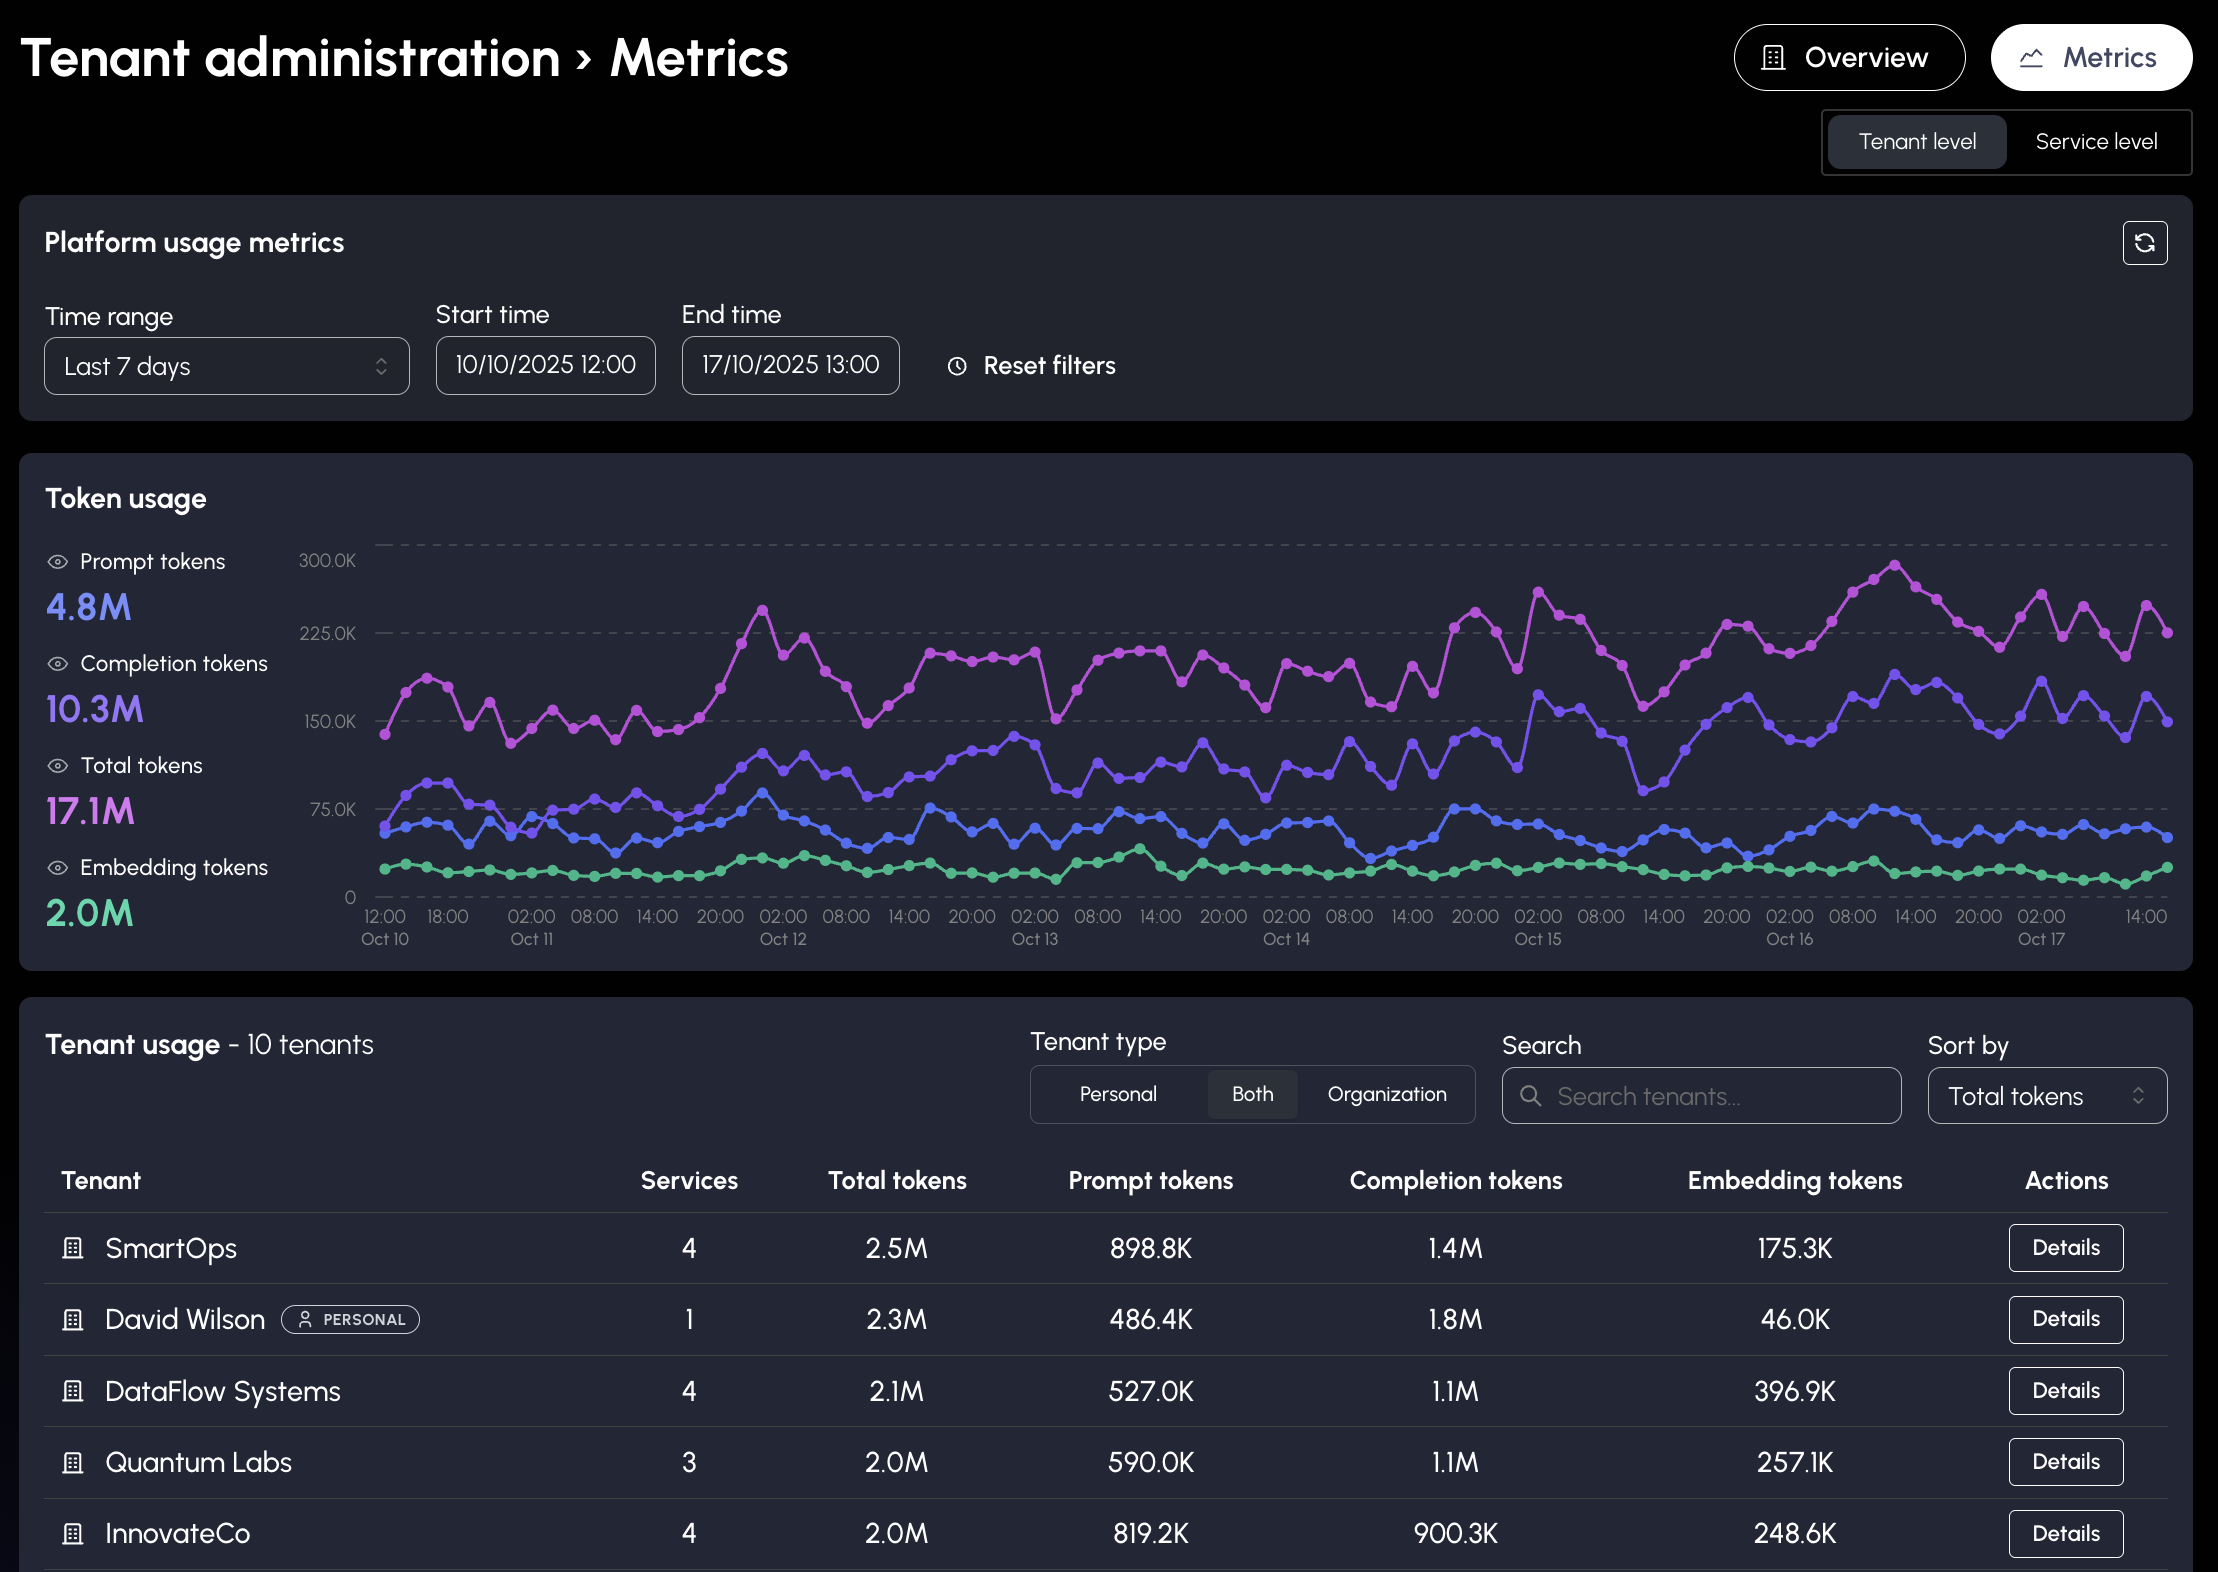Open Details for DataFlow Systems
The height and width of the screenshot is (1572, 2218).
point(2066,1391)
